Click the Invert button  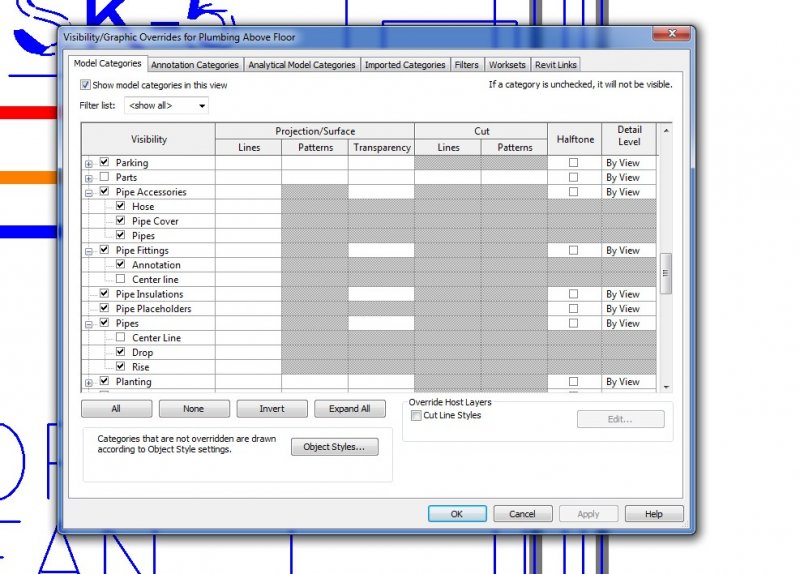pos(272,409)
